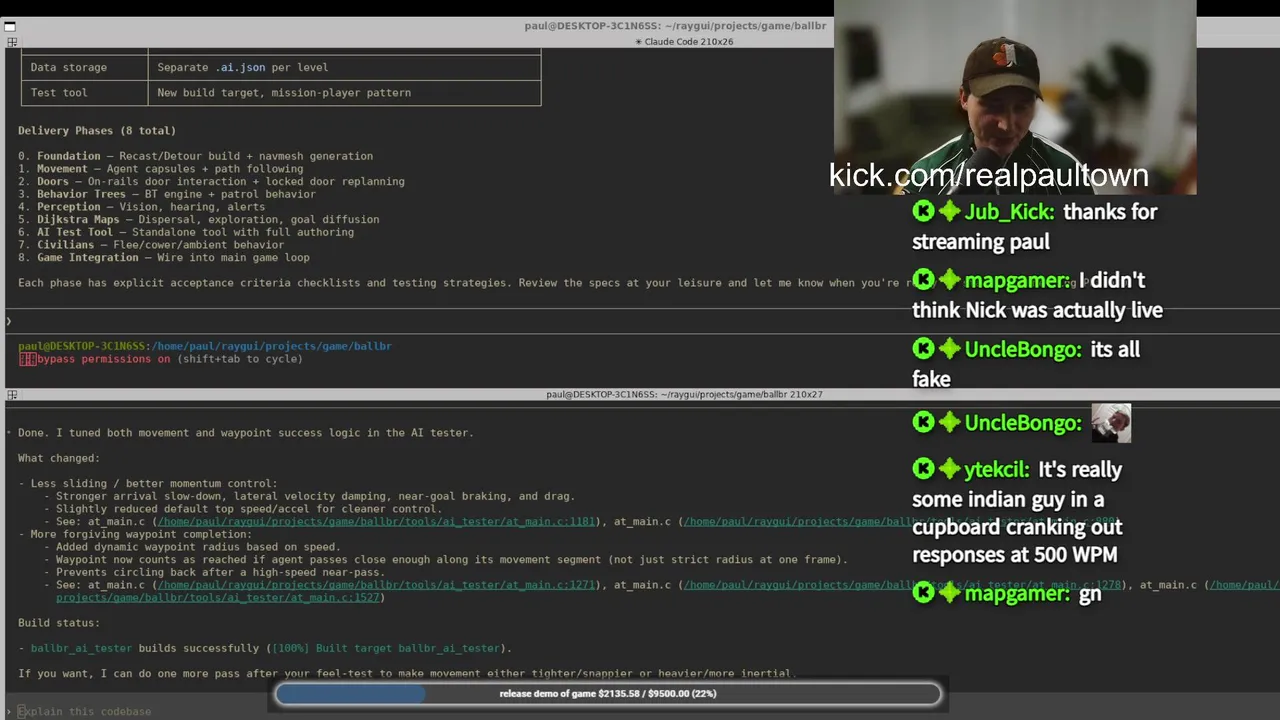
Task: Click the webcam feed thumbnail
Action: pyautogui.click(x=1014, y=97)
